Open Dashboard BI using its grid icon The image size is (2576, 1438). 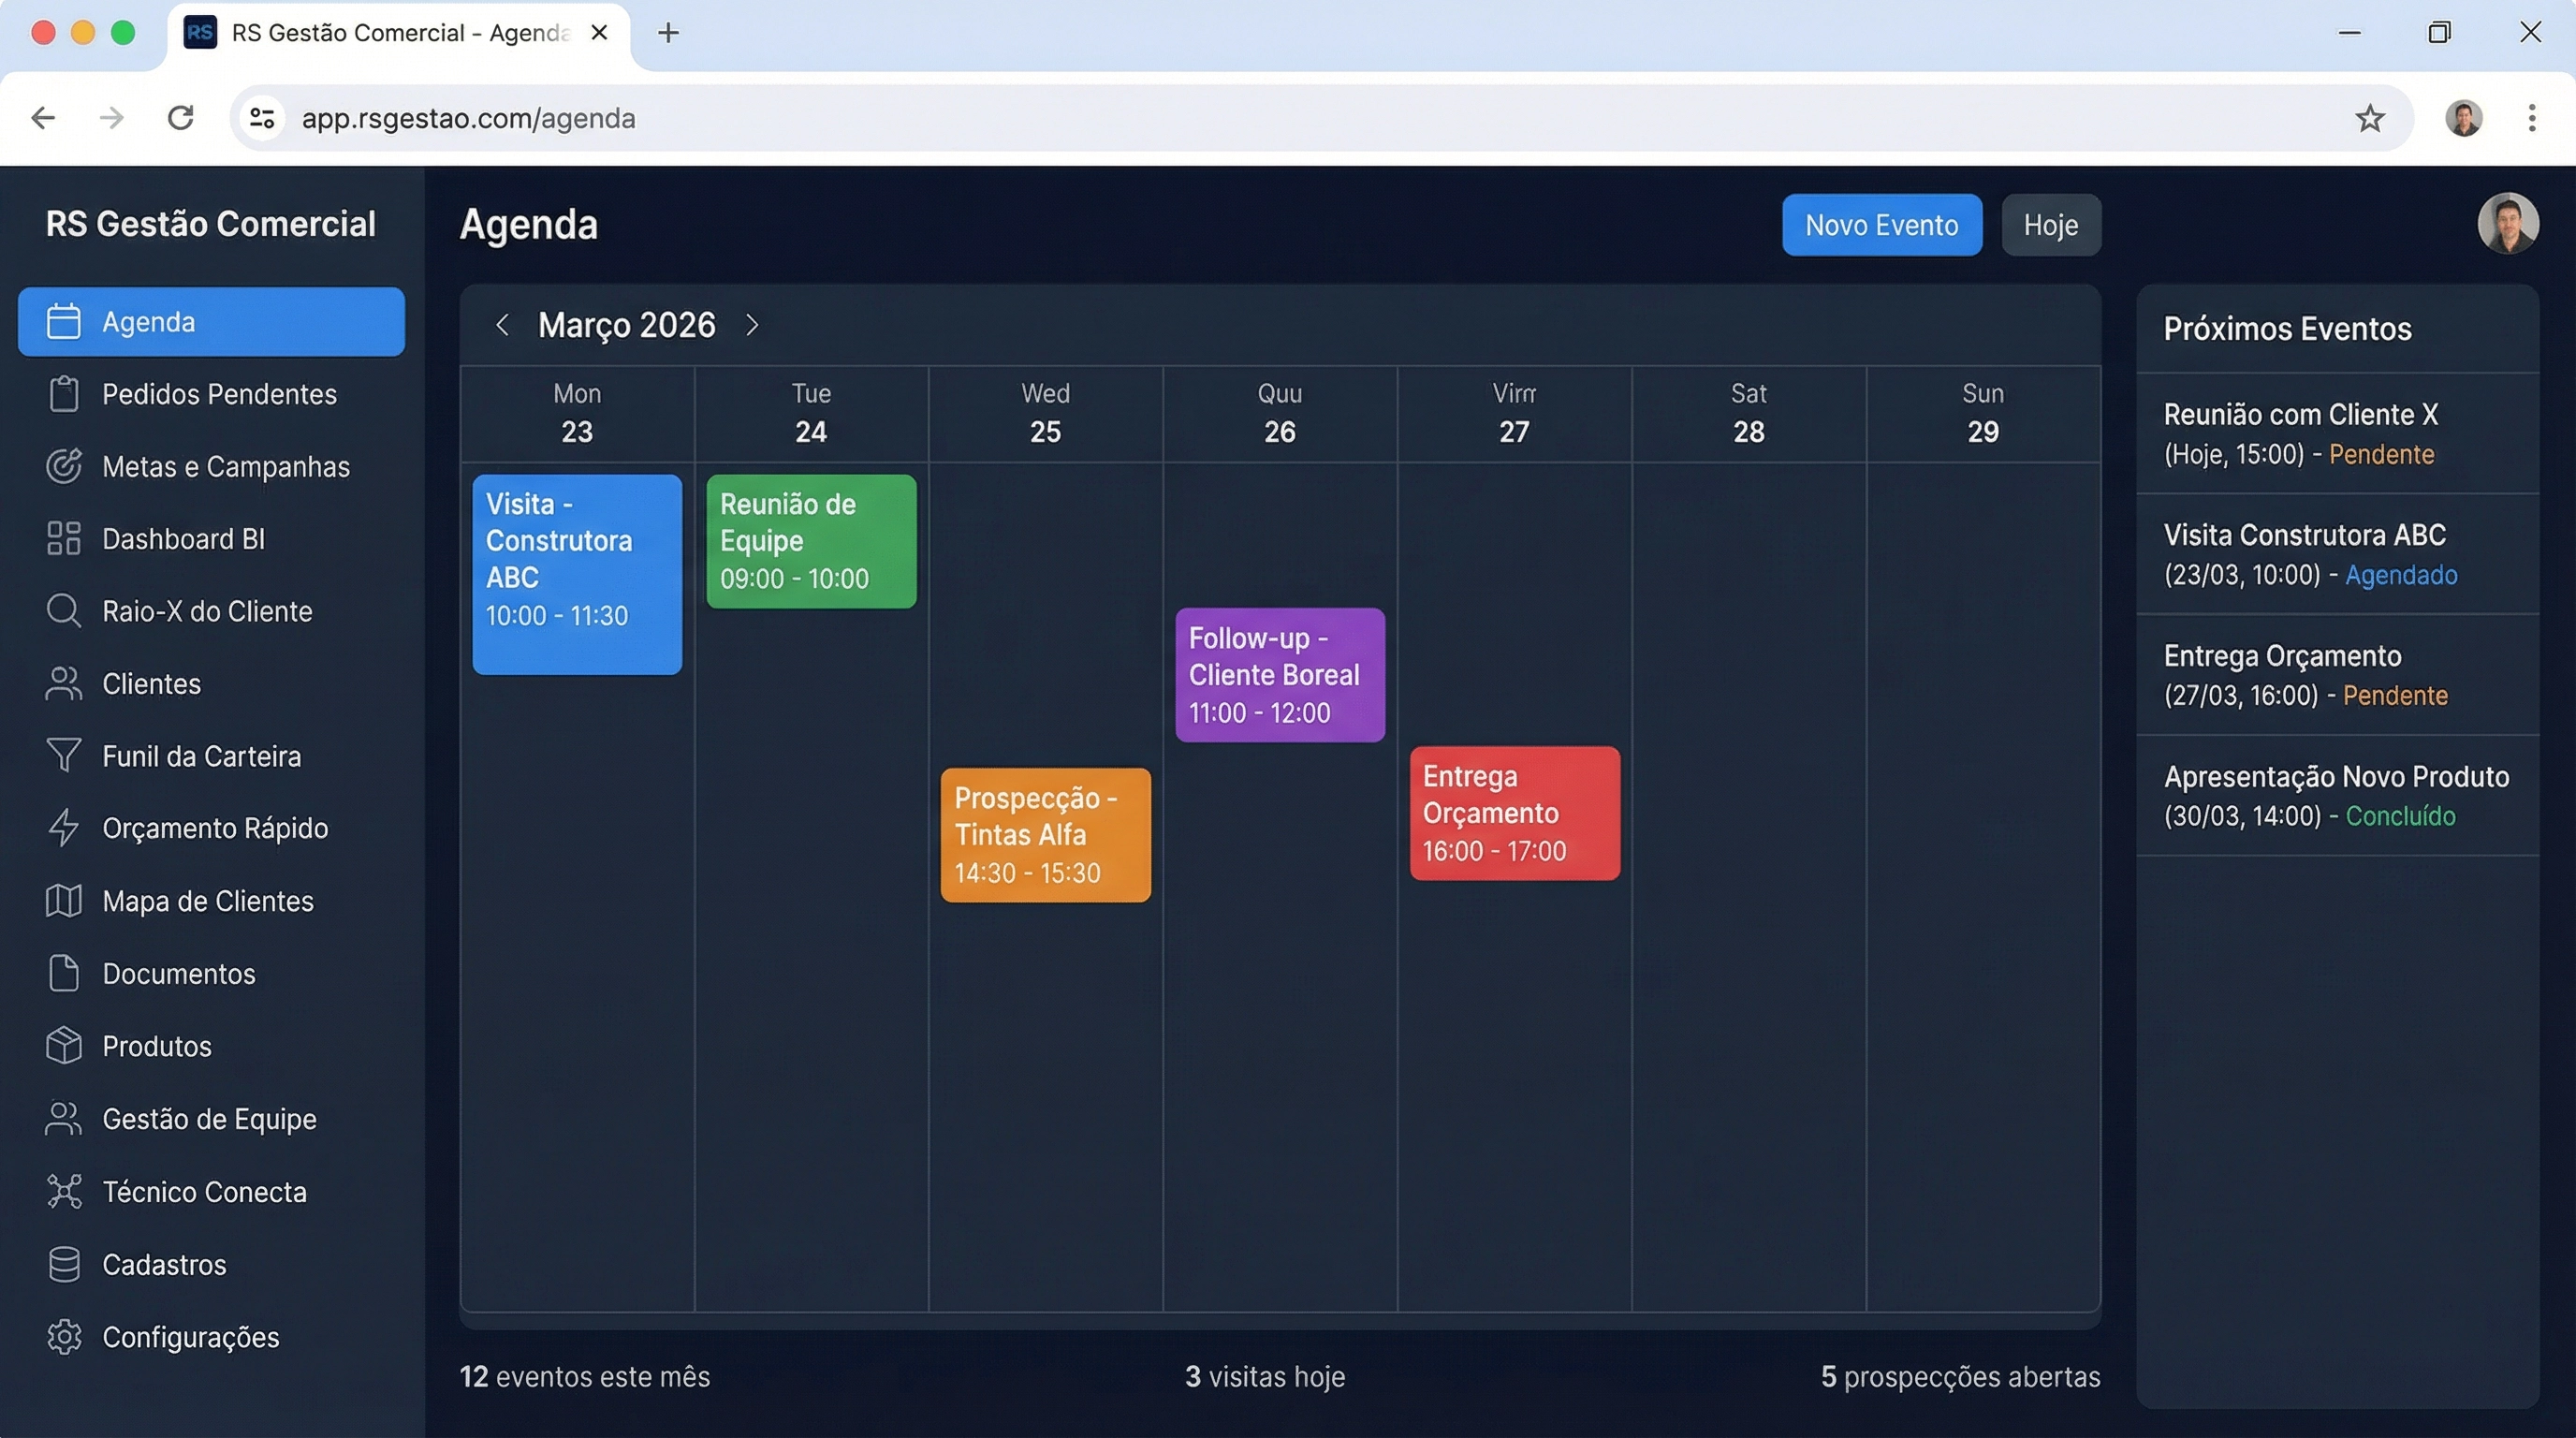click(x=63, y=539)
